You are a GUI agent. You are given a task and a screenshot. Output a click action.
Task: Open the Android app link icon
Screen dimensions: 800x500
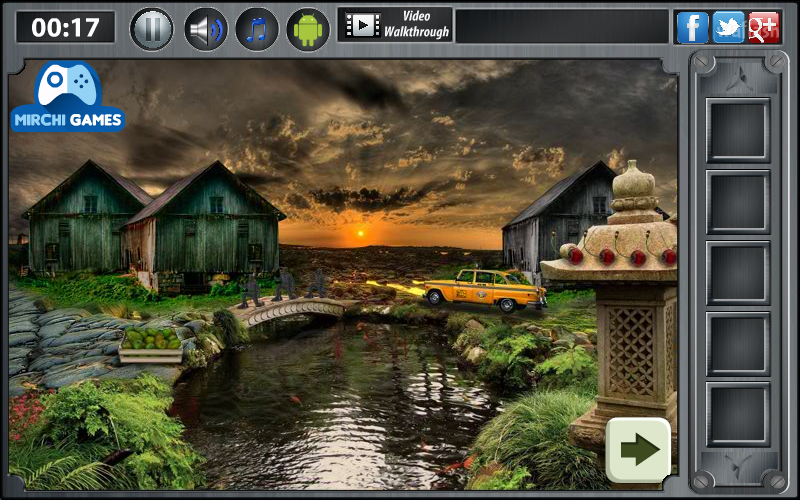(308, 29)
